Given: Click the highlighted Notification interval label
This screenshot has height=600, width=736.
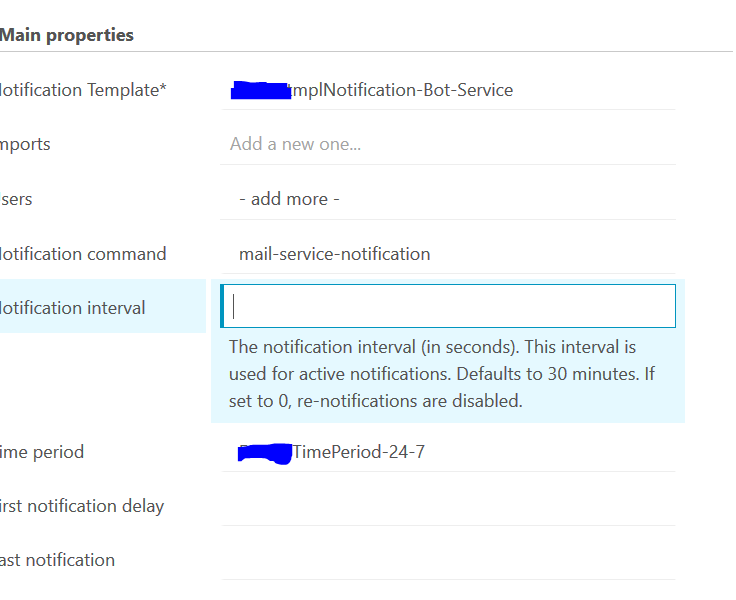Looking at the screenshot, I should 73,308.
